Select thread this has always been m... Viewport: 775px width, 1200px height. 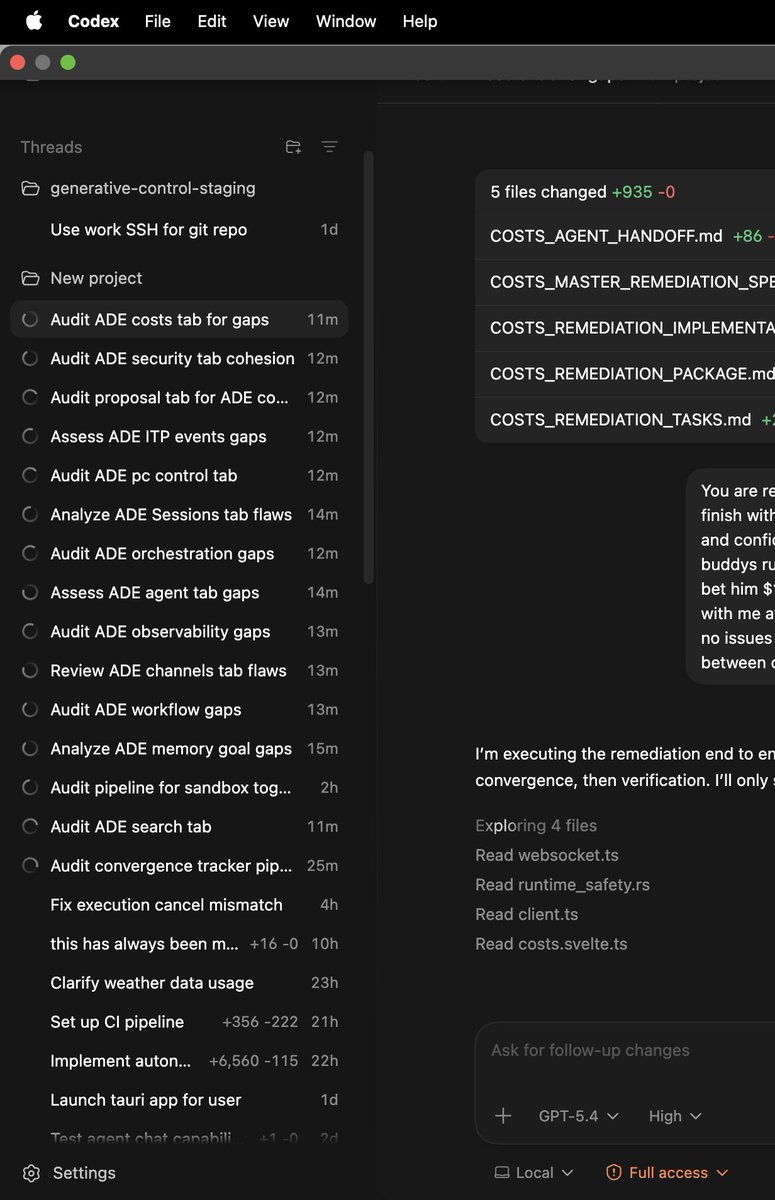point(180,944)
